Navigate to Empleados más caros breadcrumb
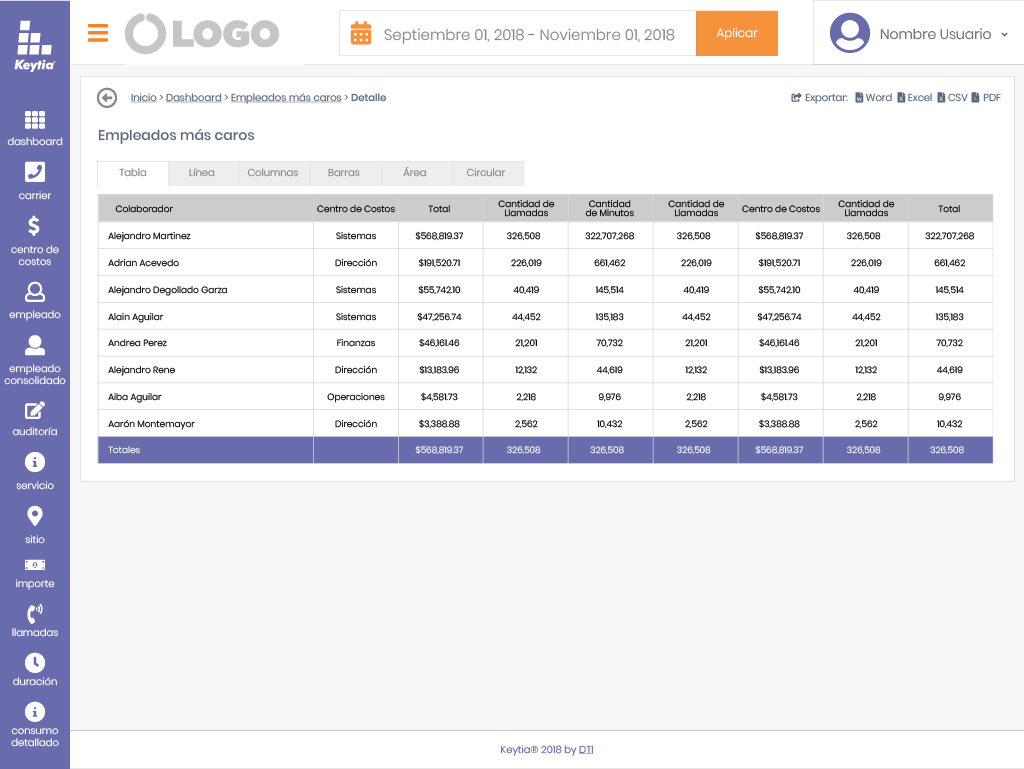This screenshot has width=1024, height=769. pyautogui.click(x=286, y=98)
